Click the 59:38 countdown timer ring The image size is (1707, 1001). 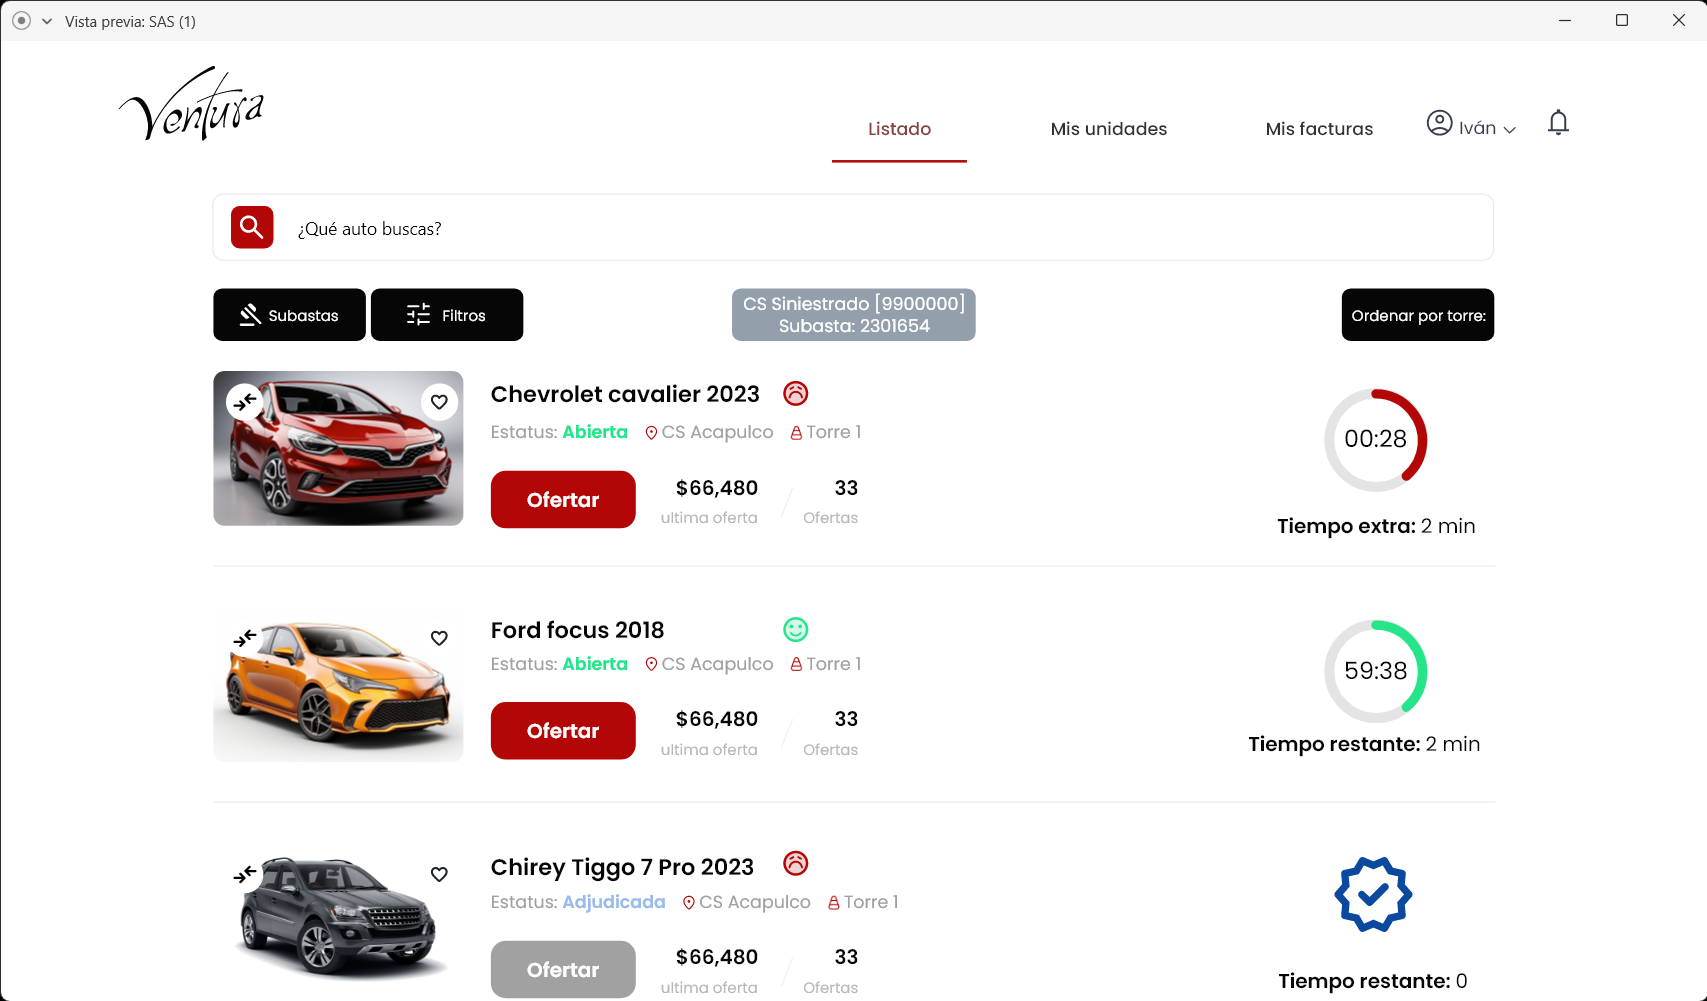coord(1375,671)
